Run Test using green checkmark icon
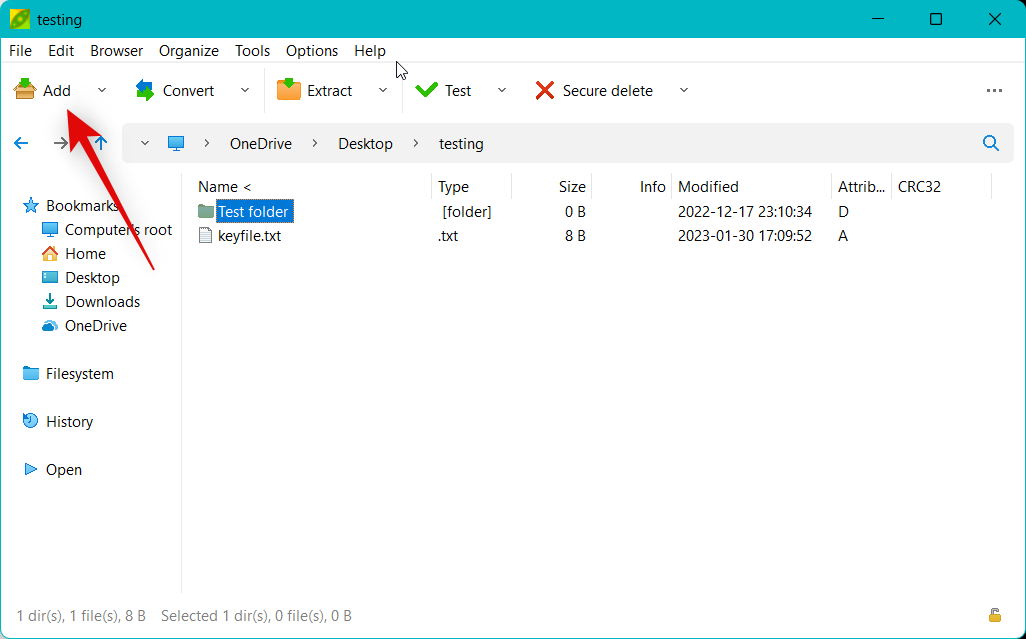Image resolution: width=1026 pixels, height=639 pixels. (x=427, y=90)
